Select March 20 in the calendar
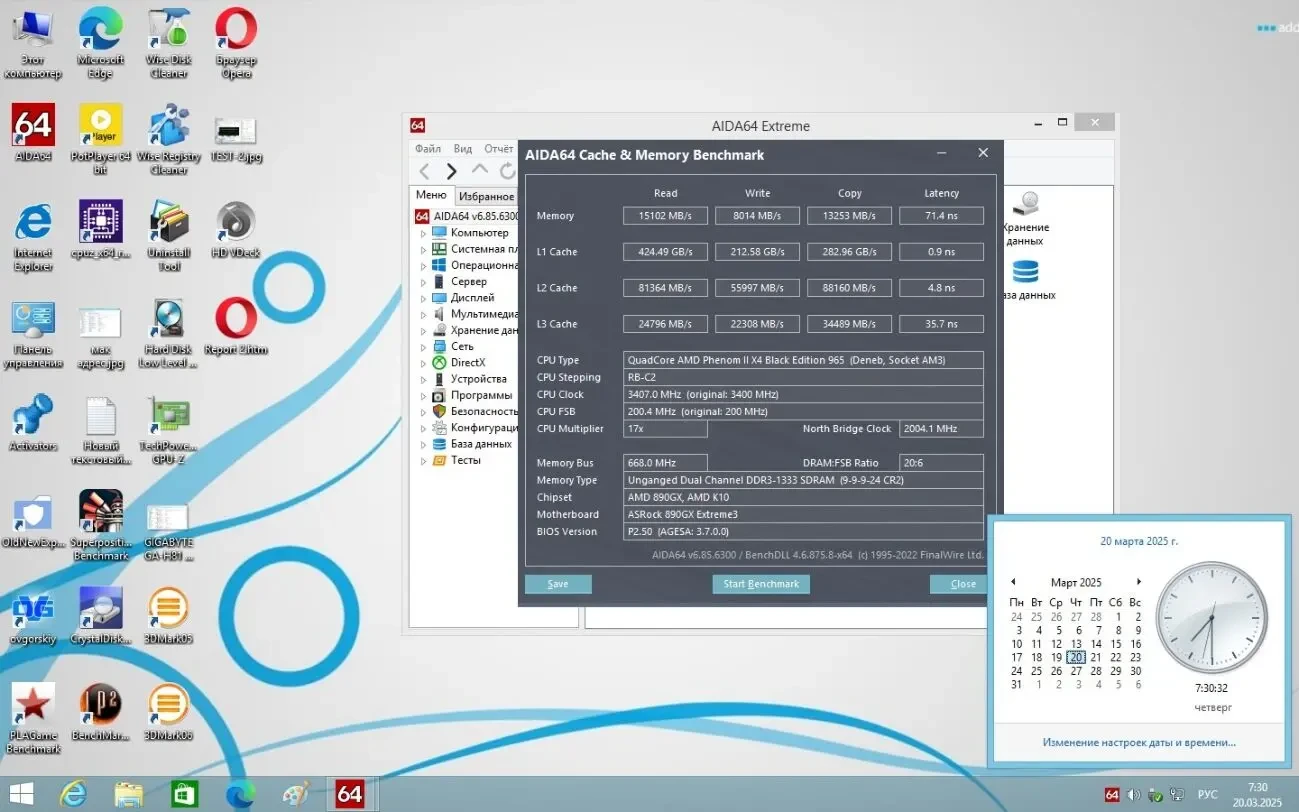Screen dimensions: 1299x812 pos(1075,657)
